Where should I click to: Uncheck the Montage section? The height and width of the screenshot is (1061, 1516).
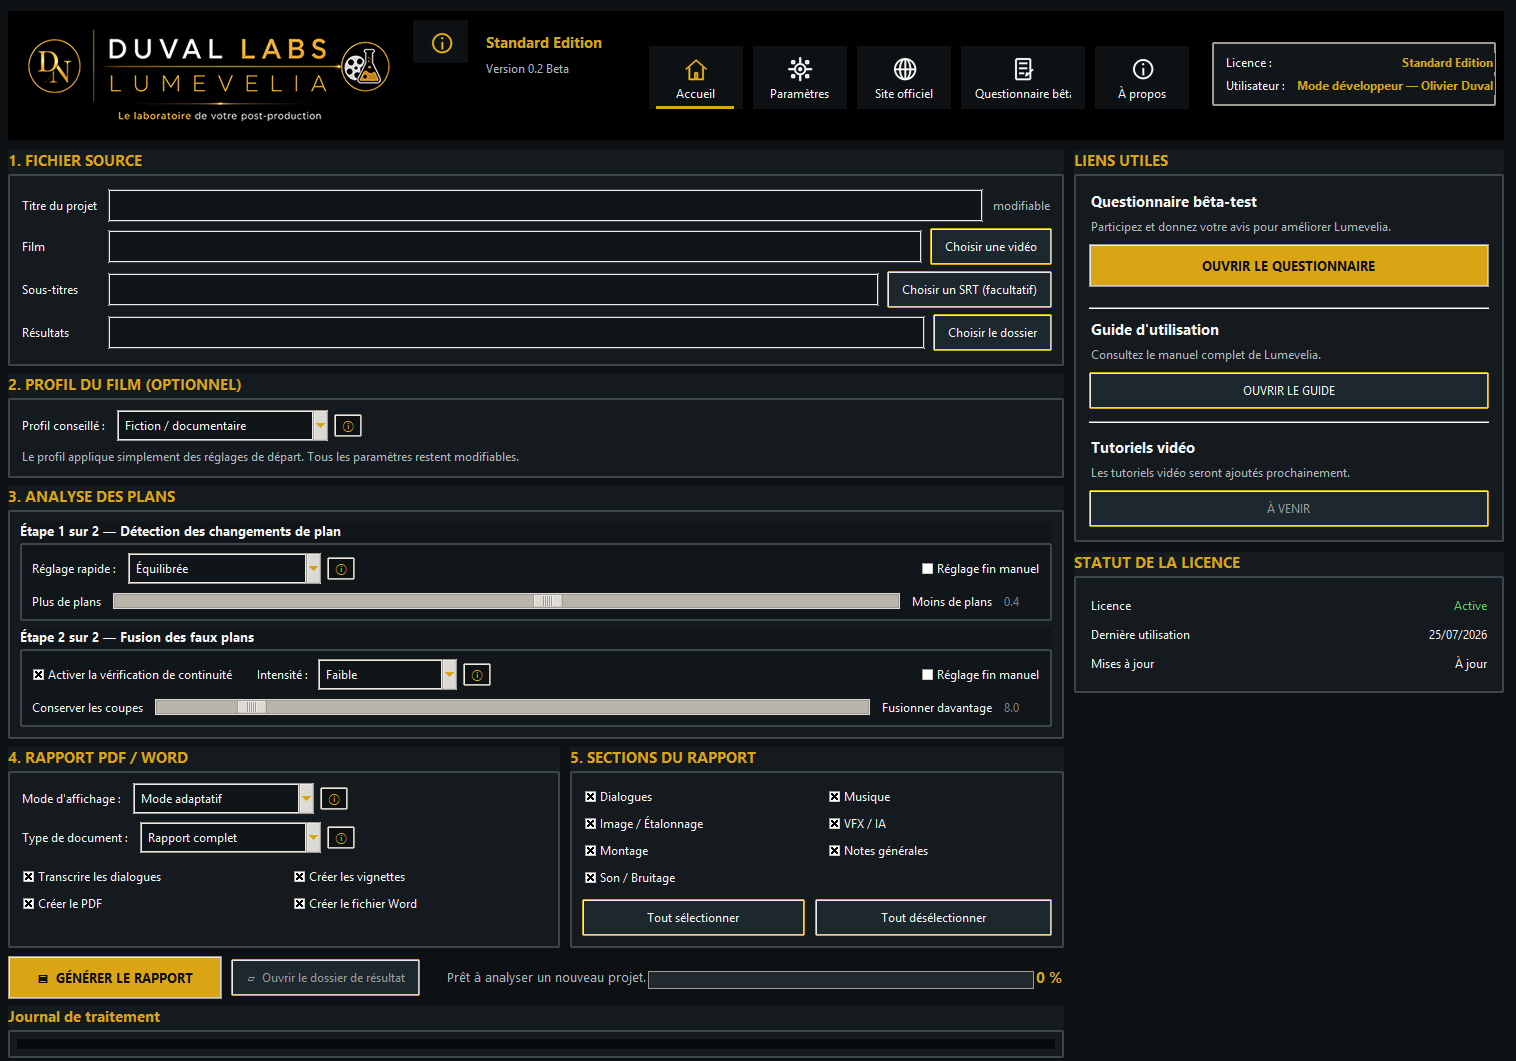tap(590, 851)
